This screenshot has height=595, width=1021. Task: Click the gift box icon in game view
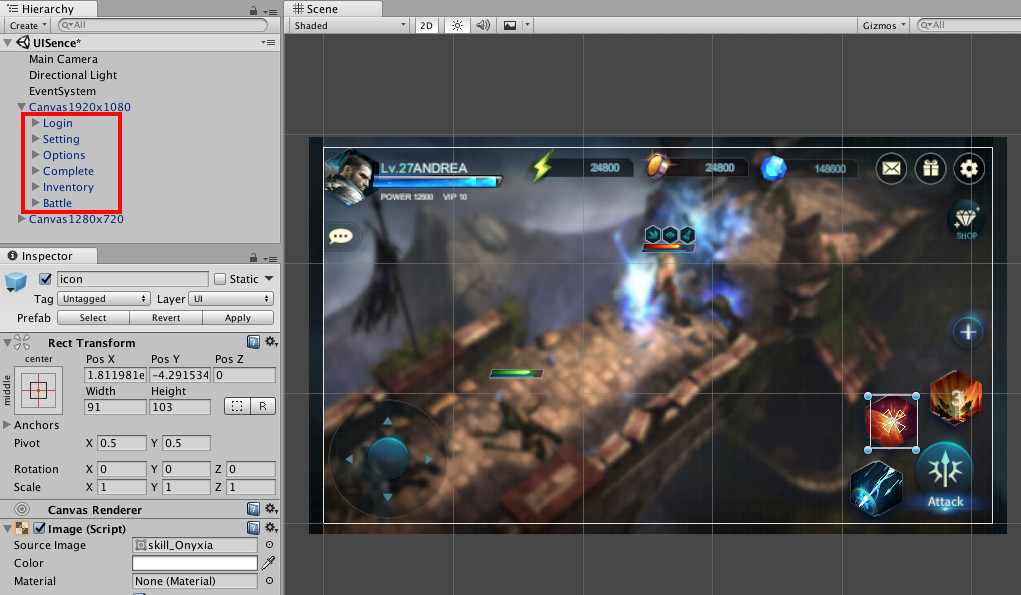click(x=930, y=169)
